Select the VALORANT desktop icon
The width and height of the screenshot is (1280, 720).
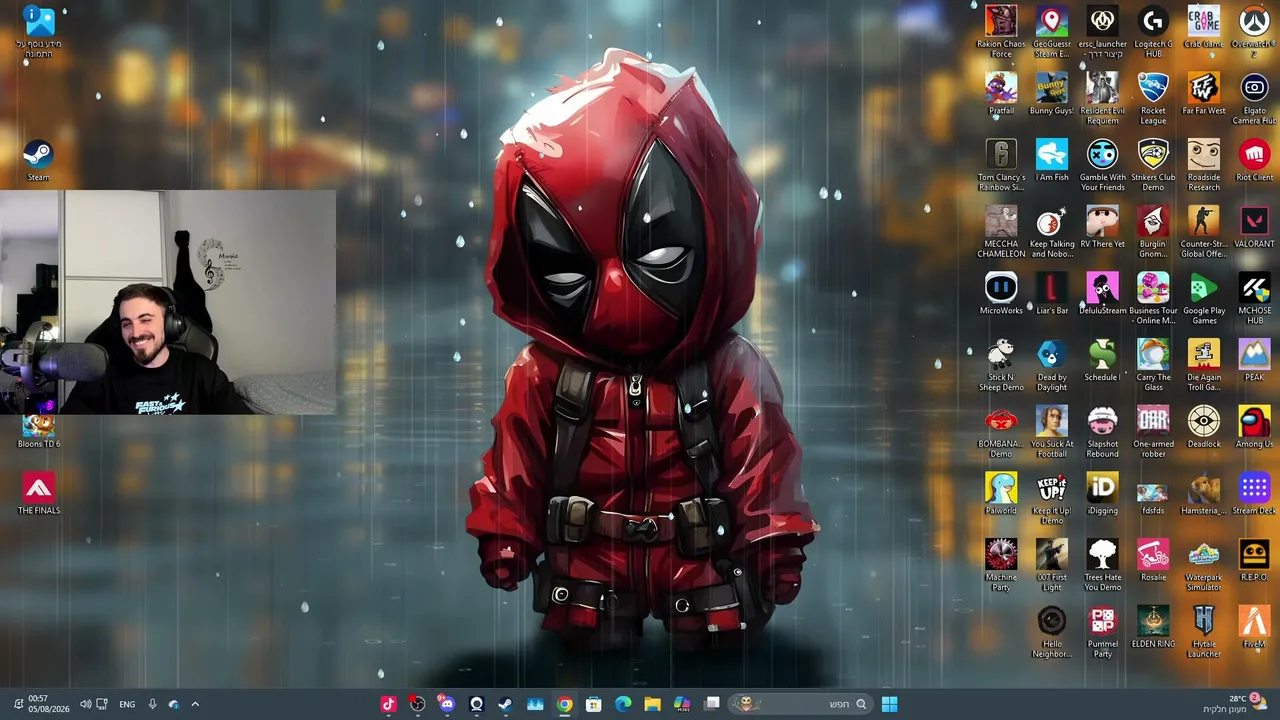tap(1254, 227)
